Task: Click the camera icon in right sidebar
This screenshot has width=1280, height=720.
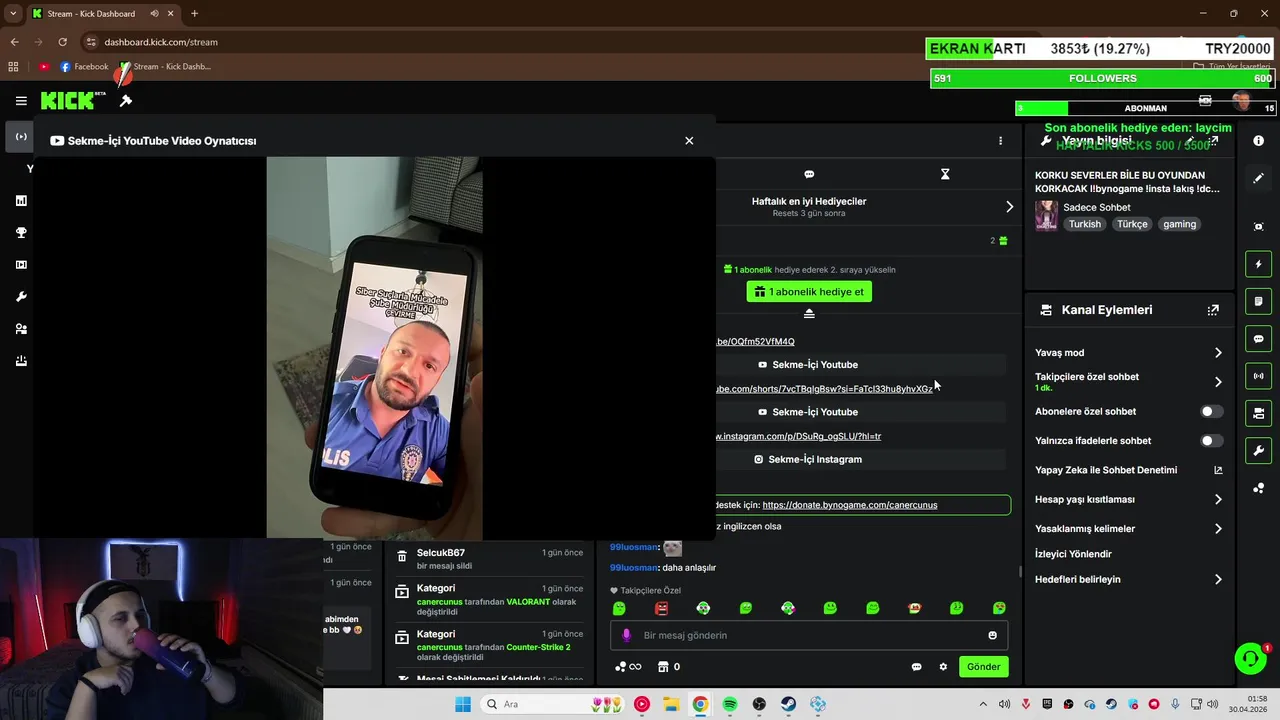Action: 1259,413
